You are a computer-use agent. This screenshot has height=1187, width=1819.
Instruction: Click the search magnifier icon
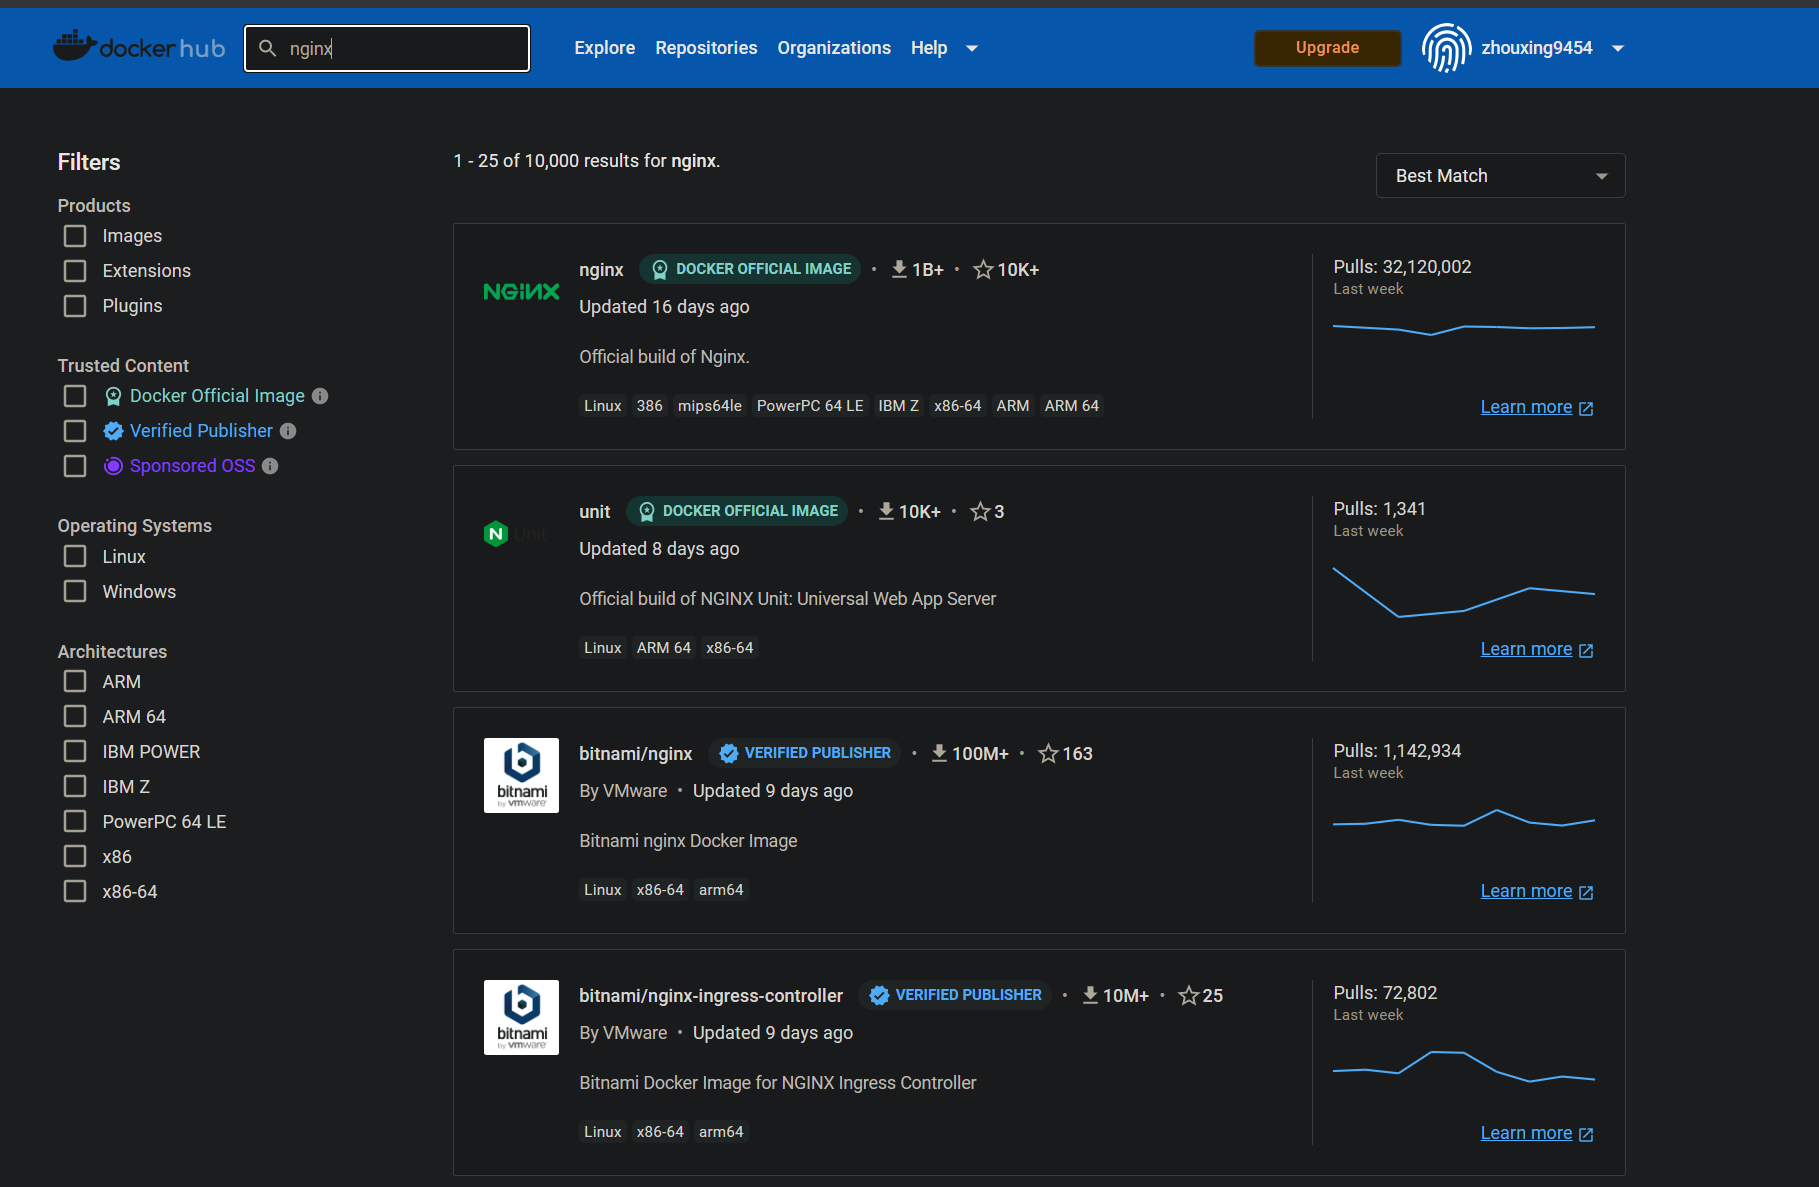tap(267, 48)
